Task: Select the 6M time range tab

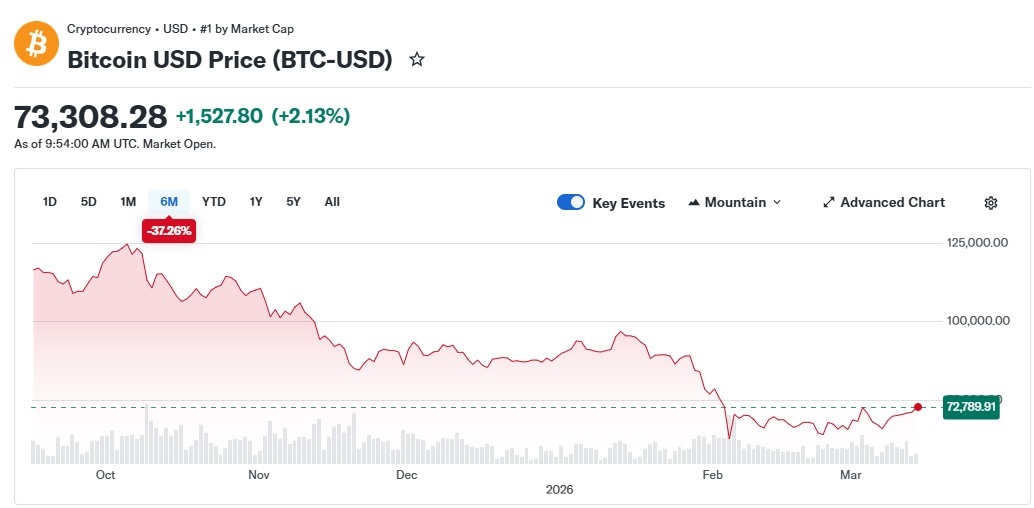Action: (x=169, y=202)
